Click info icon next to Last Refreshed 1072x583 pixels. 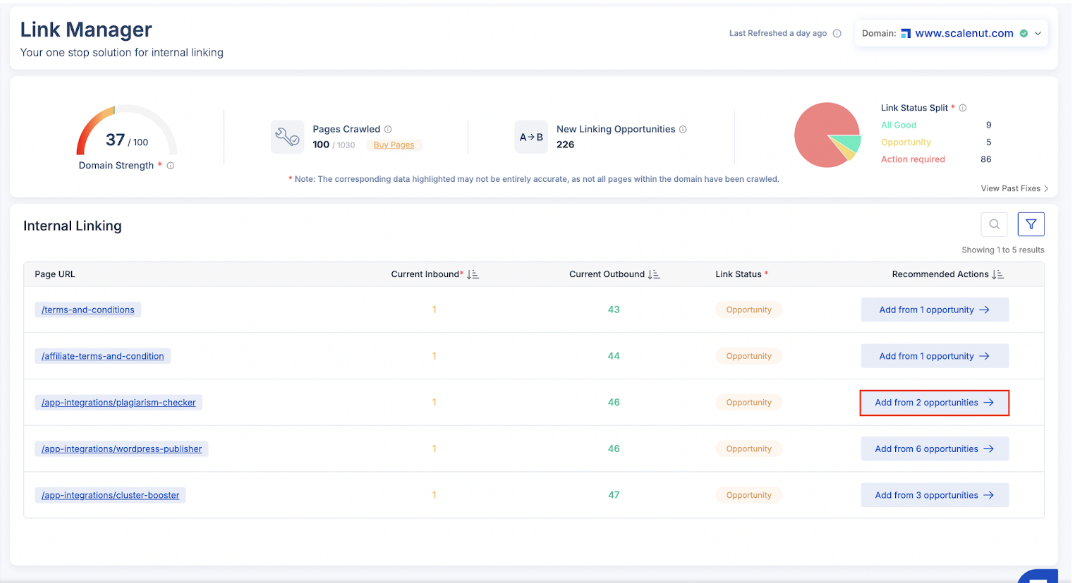837,33
